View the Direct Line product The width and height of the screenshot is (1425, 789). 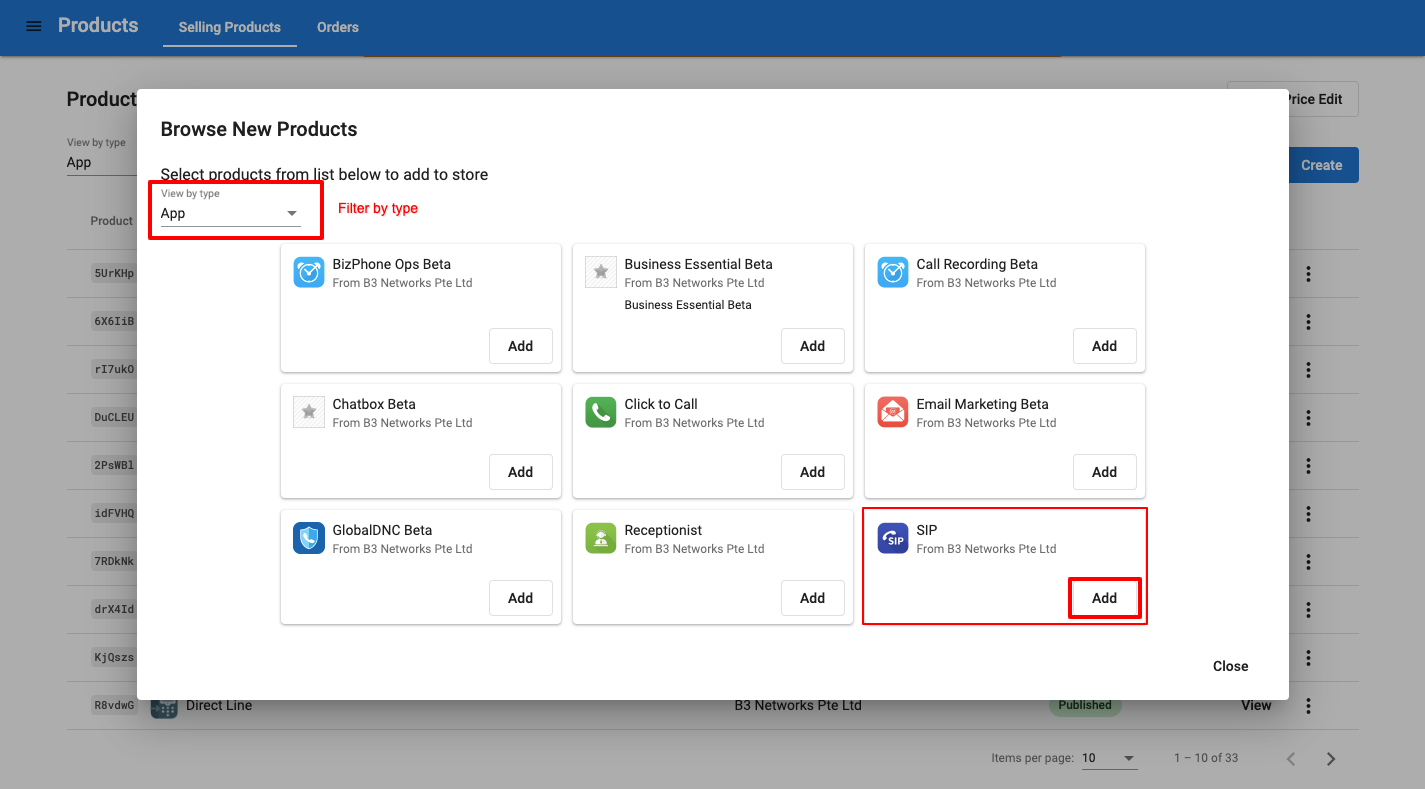1256,706
